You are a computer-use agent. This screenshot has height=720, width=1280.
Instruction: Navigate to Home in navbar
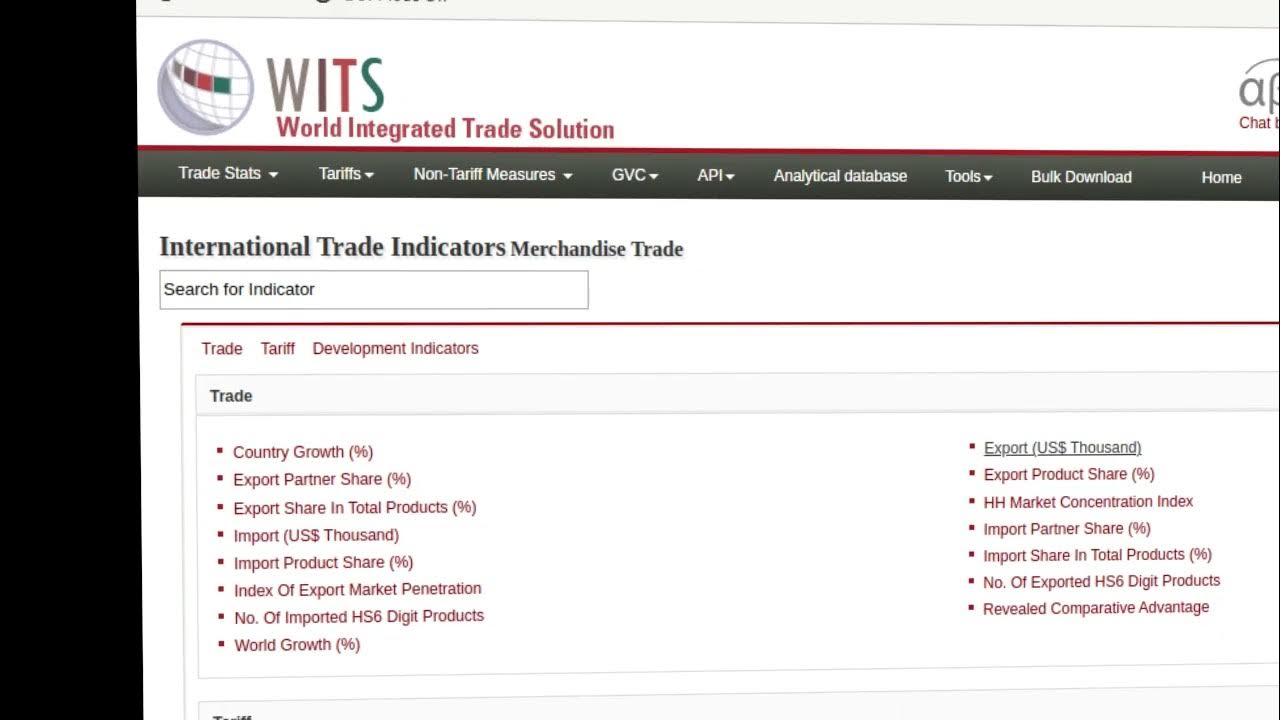pos(1221,177)
